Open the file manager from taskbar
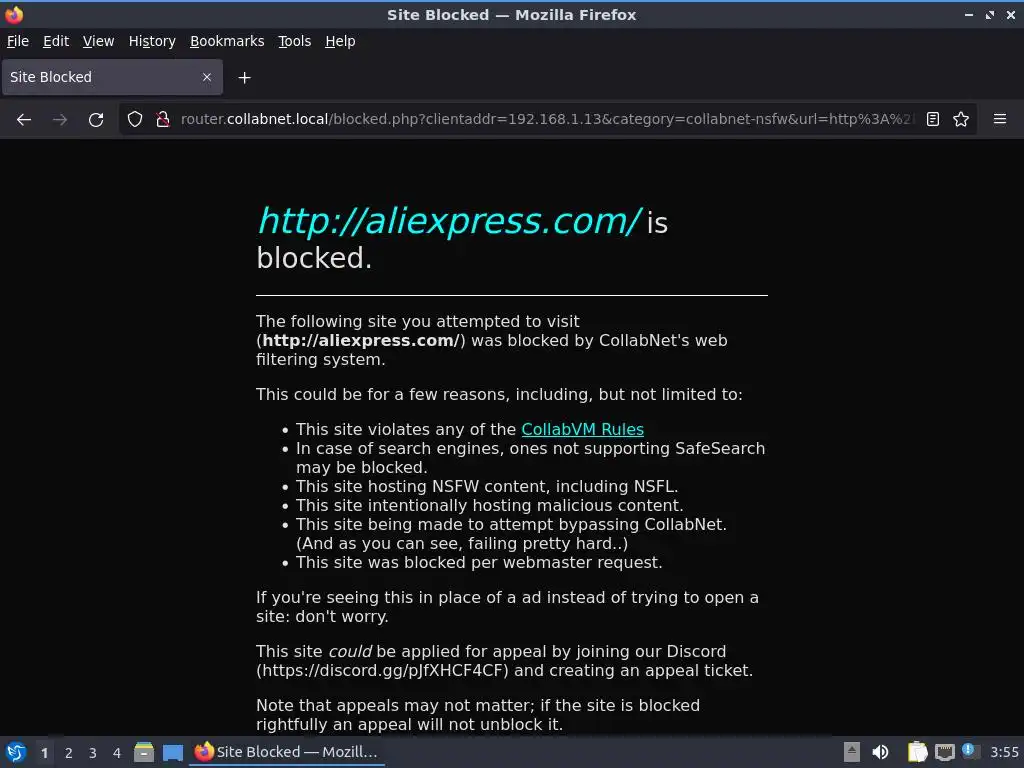Viewport: 1024px width, 768px height. pyautogui.click(x=144, y=752)
